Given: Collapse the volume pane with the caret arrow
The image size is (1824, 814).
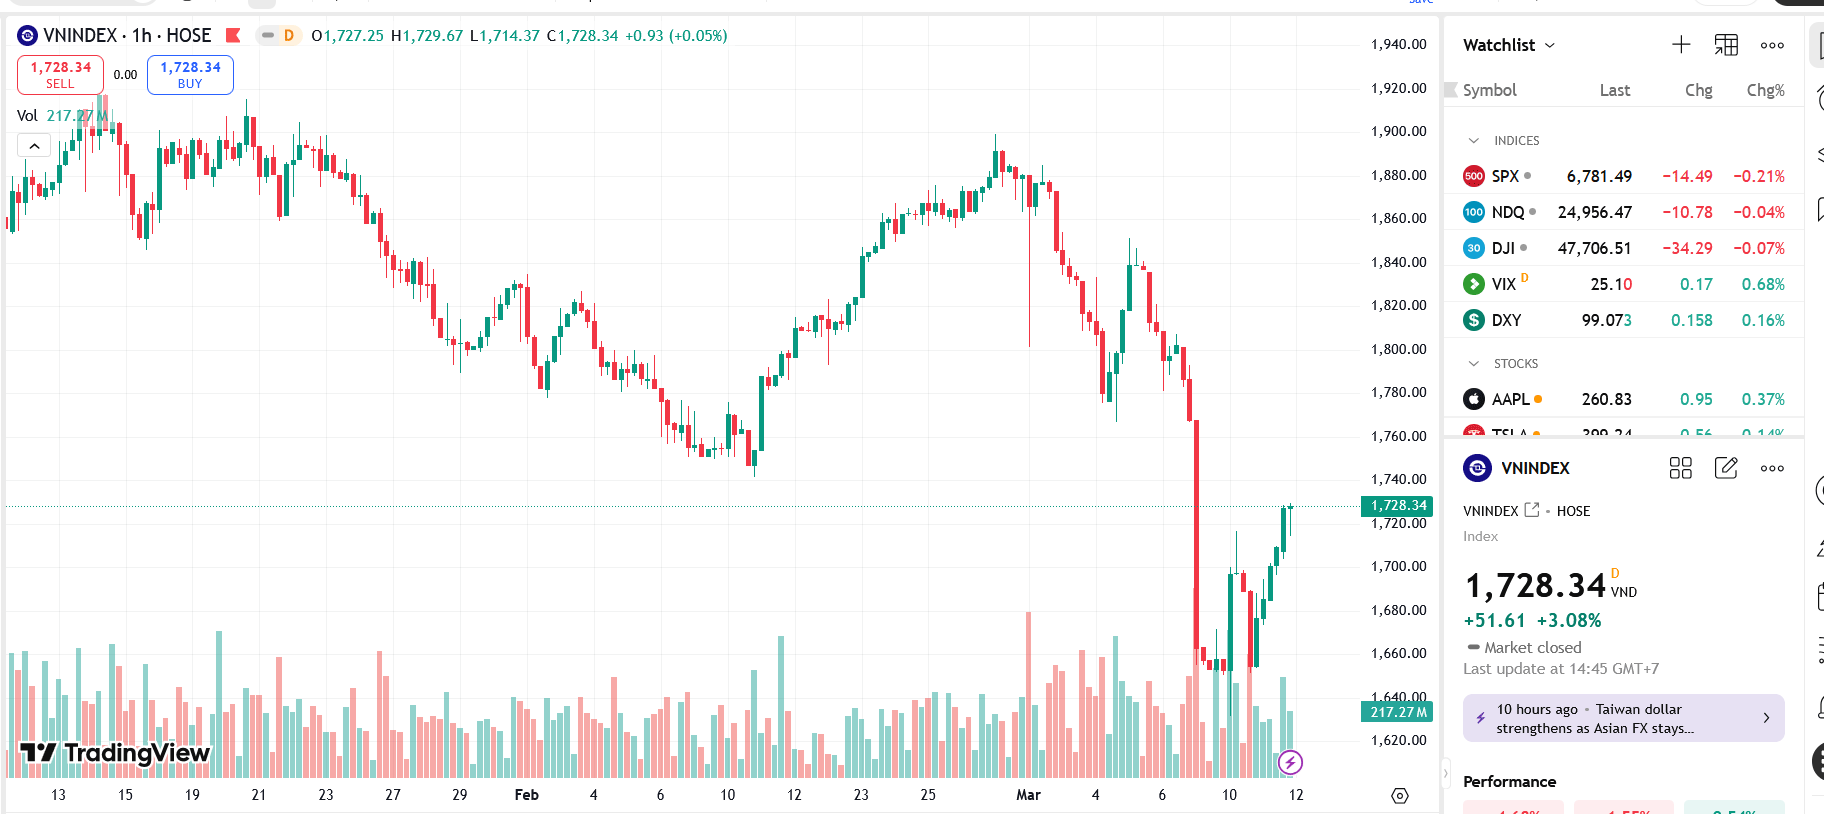Looking at the screenshot, I should coord(34,144).
